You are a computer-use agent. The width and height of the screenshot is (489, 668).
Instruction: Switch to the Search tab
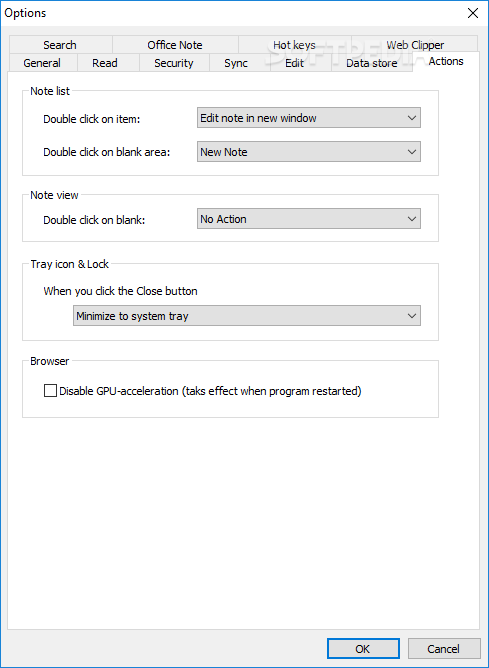[x=60, y=45]
